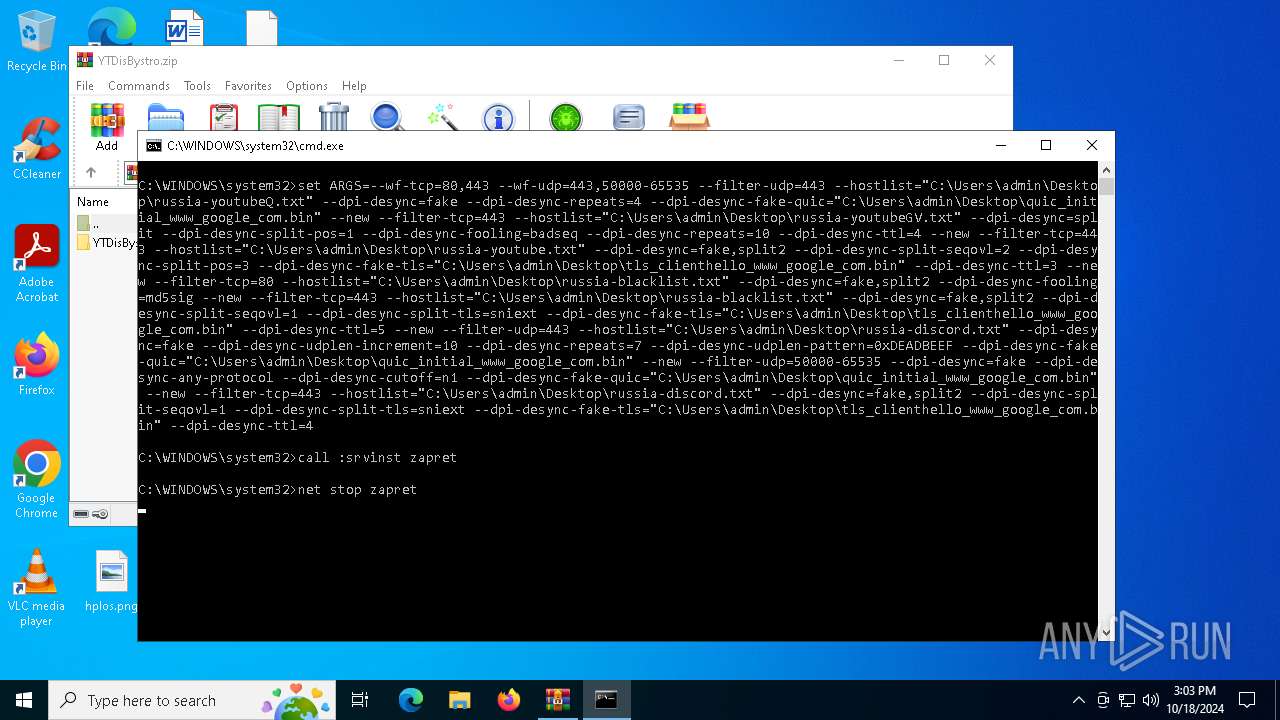Viewport: 1280px width, 720px height.
Task: Open the Commands menu in WinRAR
Action: click(x=139, y=86)
